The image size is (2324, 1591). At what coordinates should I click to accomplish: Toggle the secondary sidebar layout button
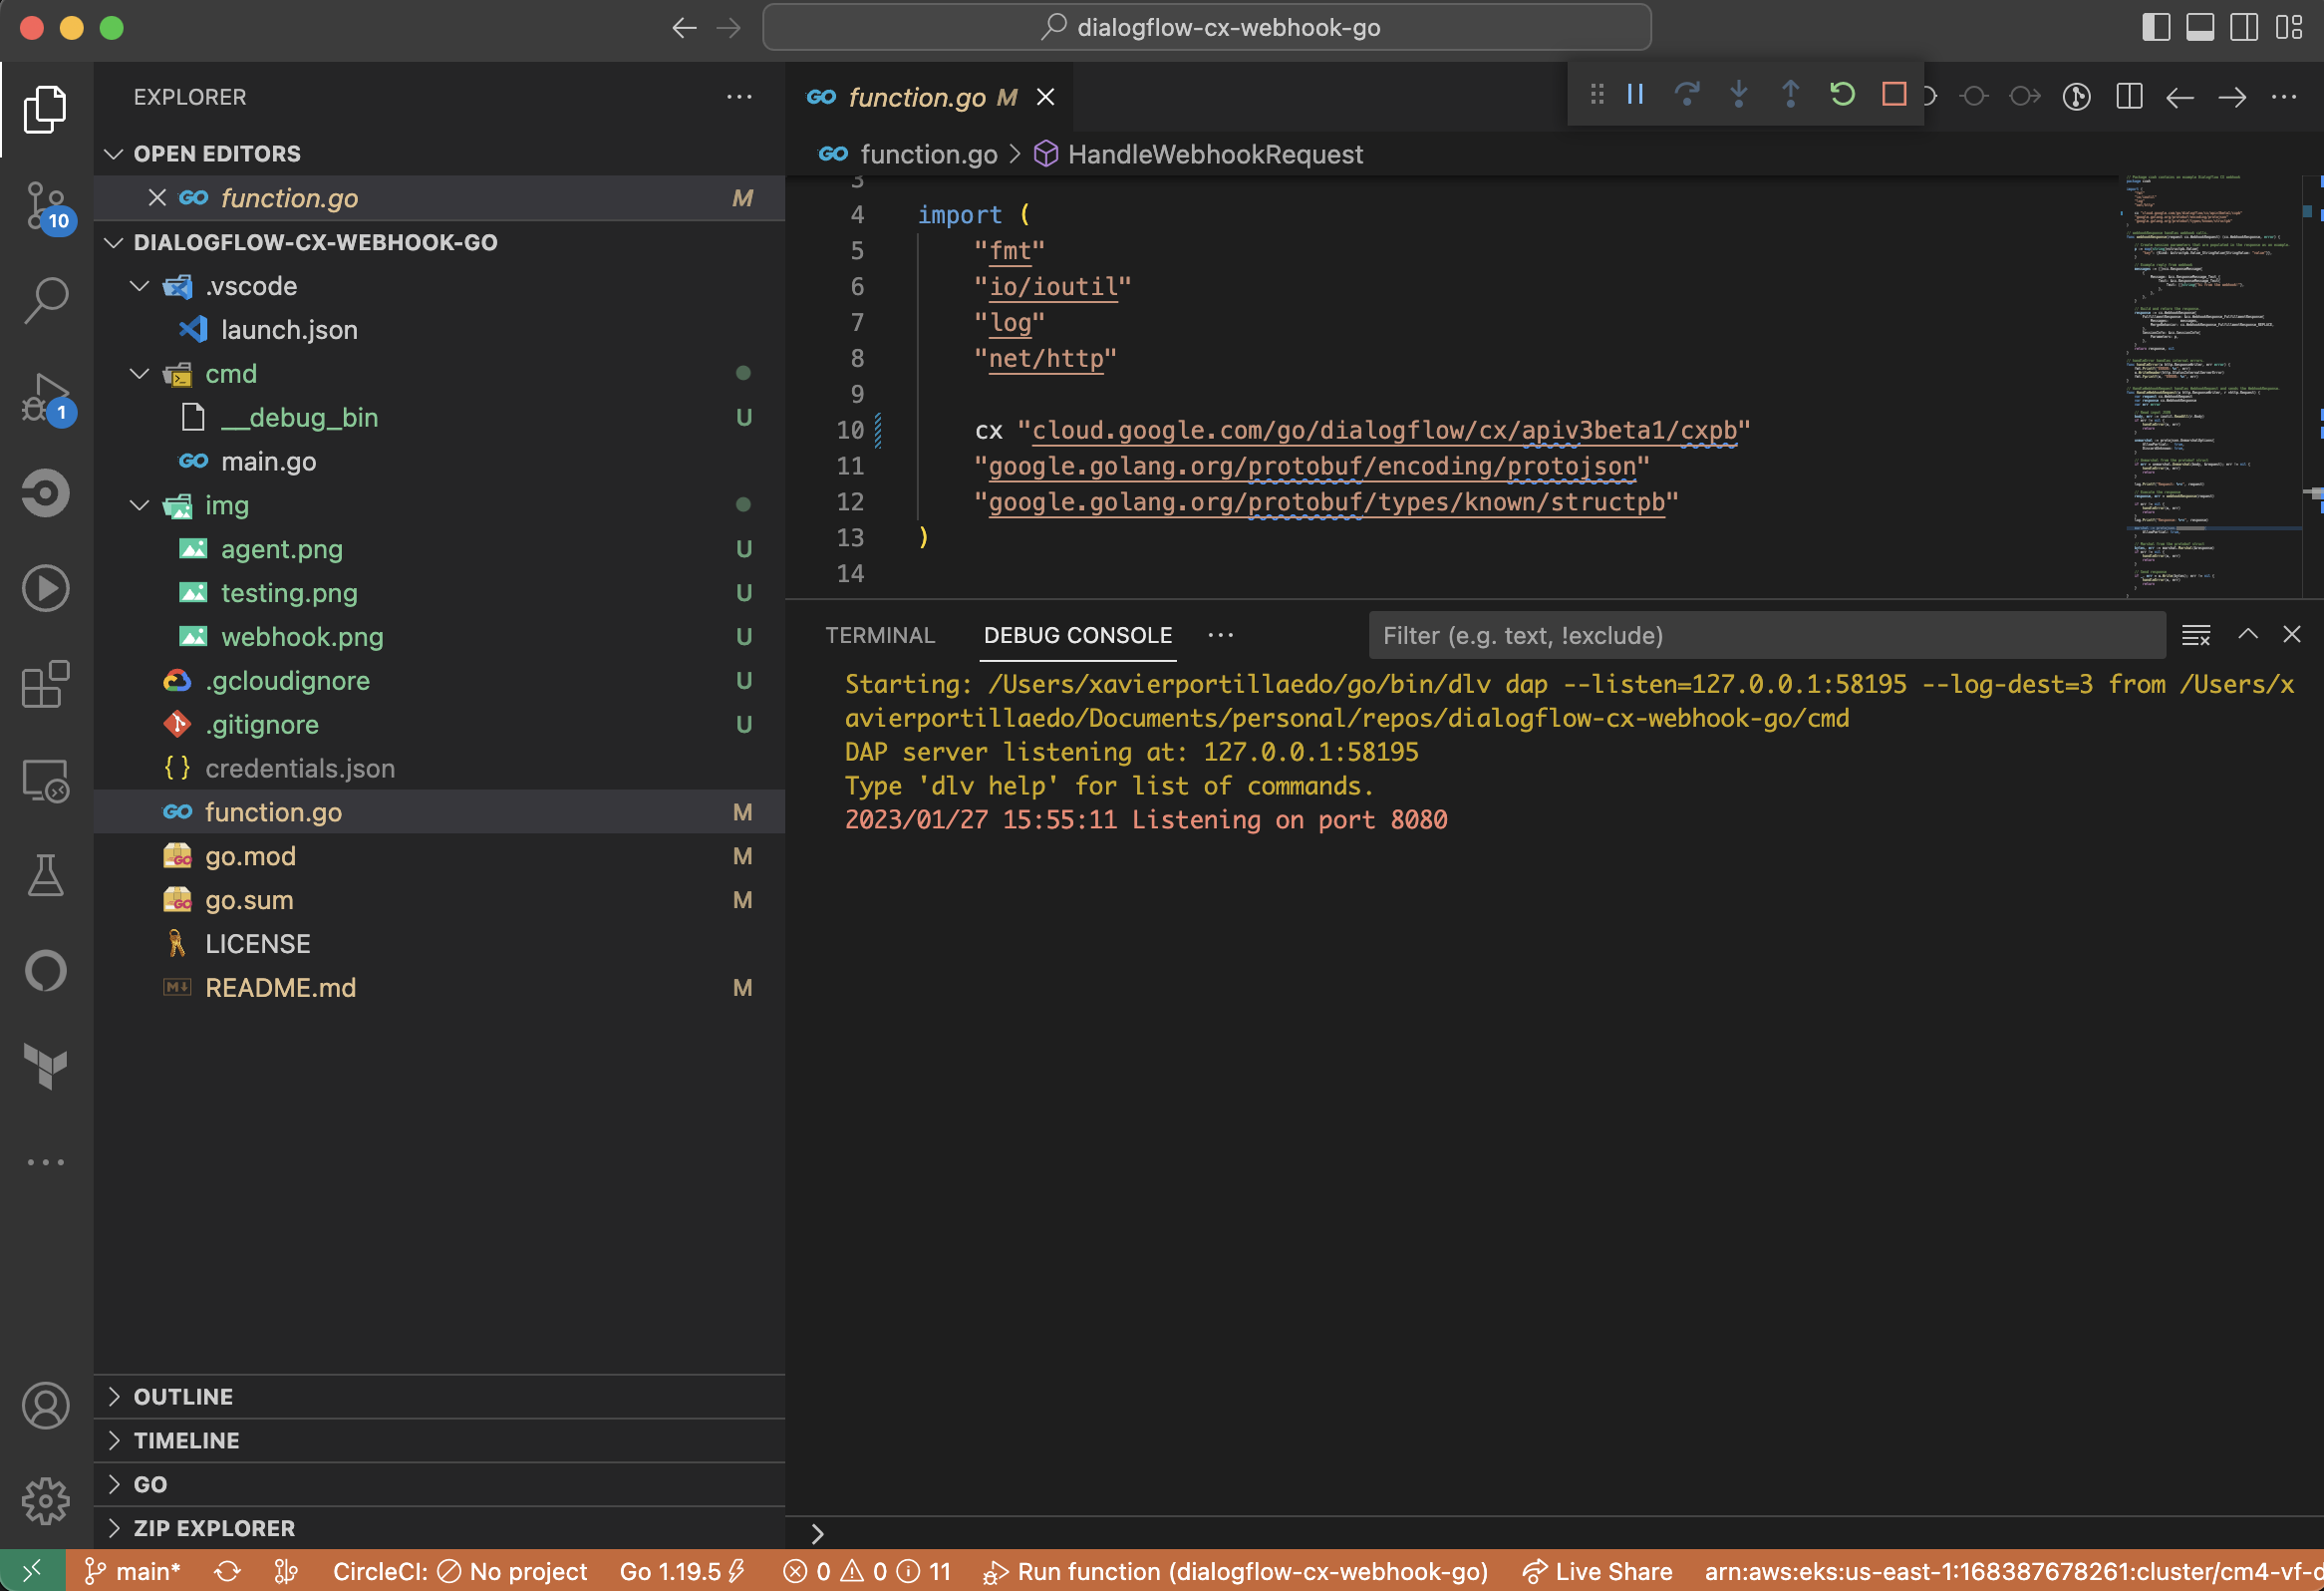coord(2244,28)
